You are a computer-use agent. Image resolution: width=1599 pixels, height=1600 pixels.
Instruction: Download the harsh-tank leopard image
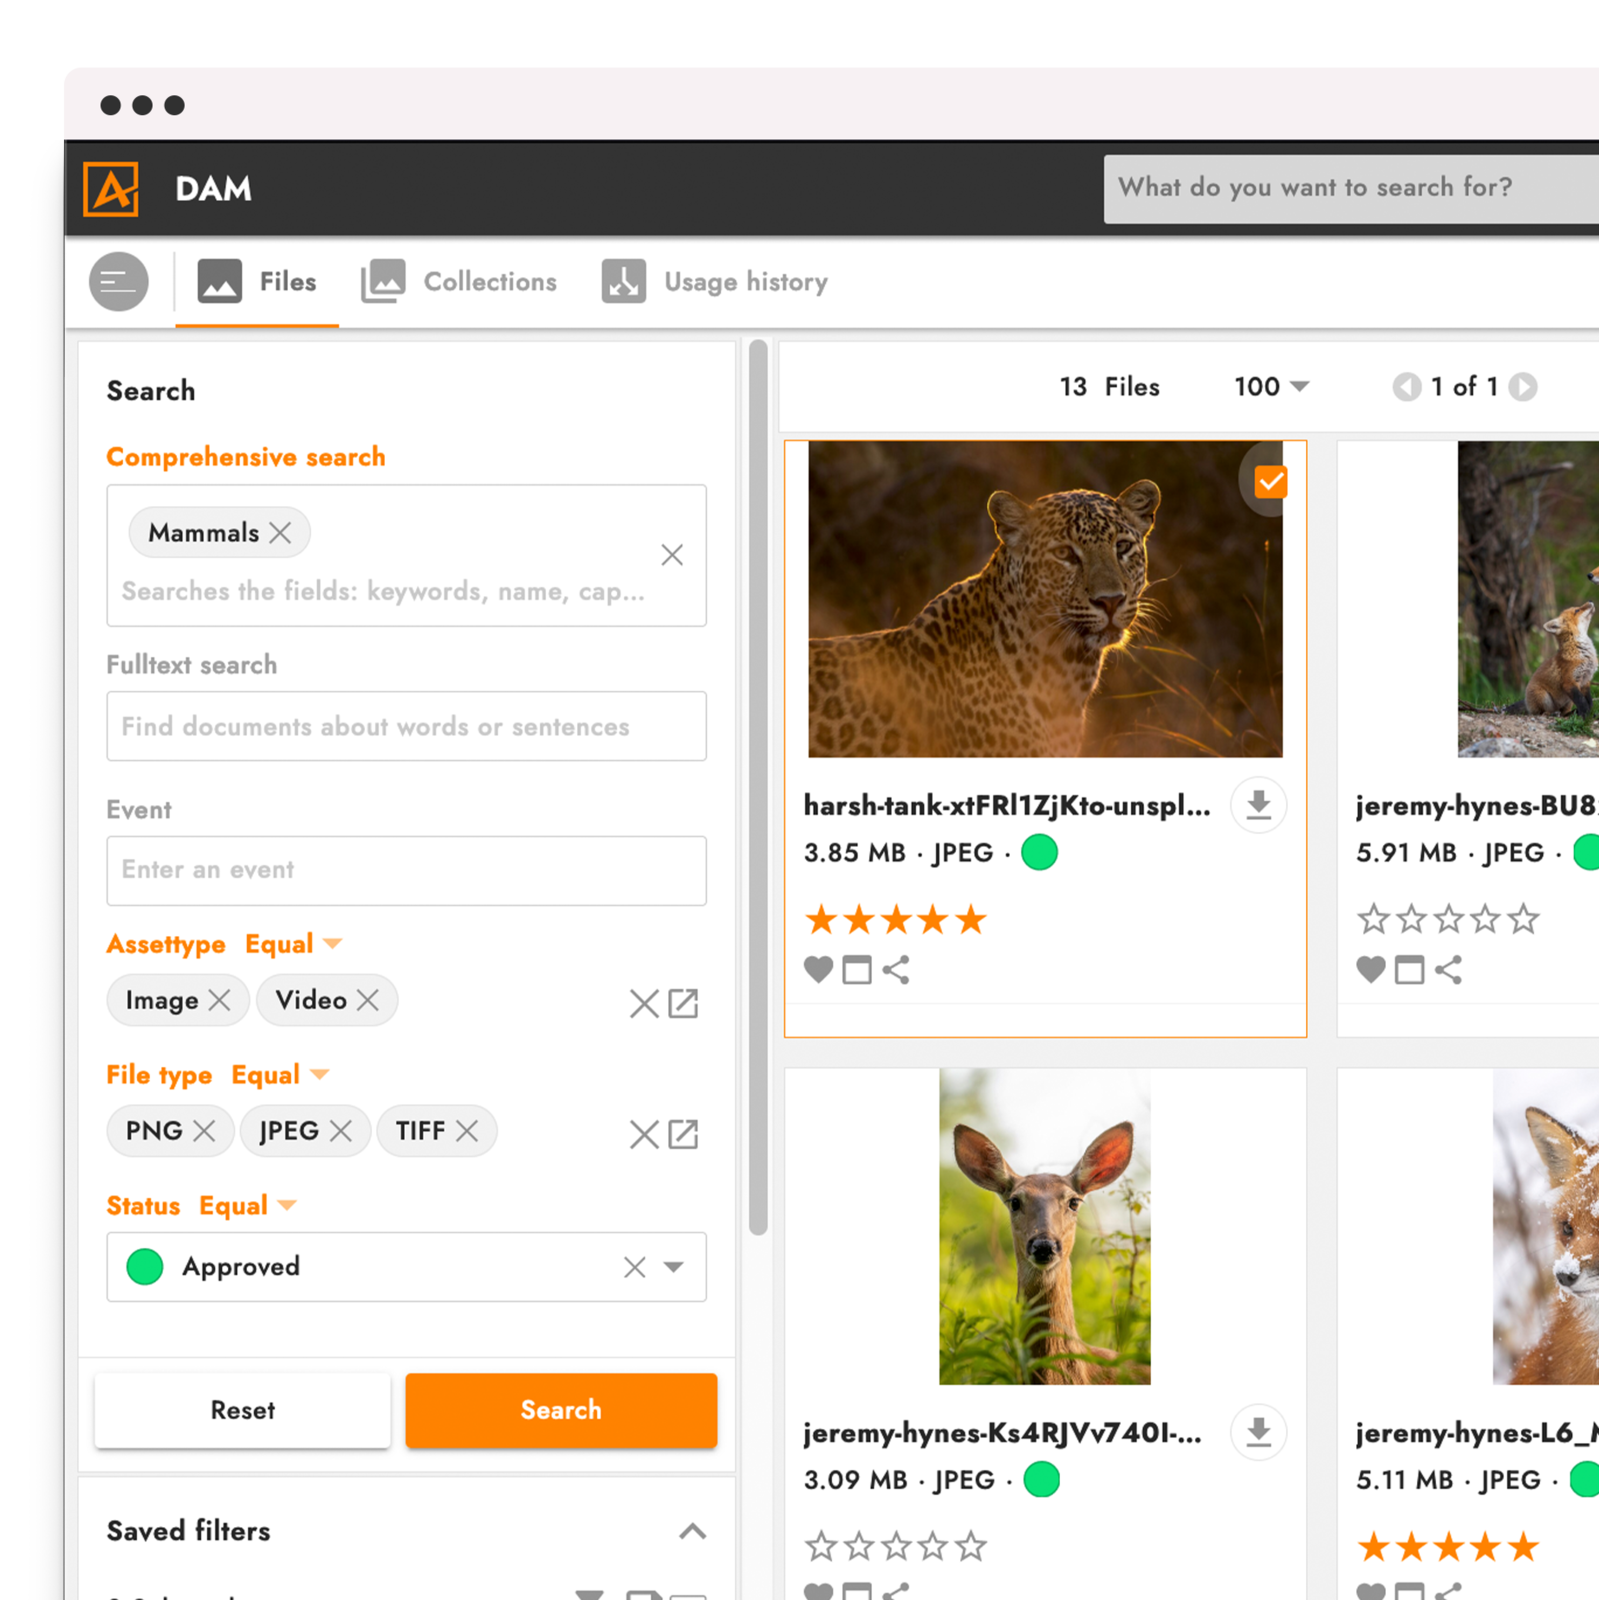(x=1258, y=805)
